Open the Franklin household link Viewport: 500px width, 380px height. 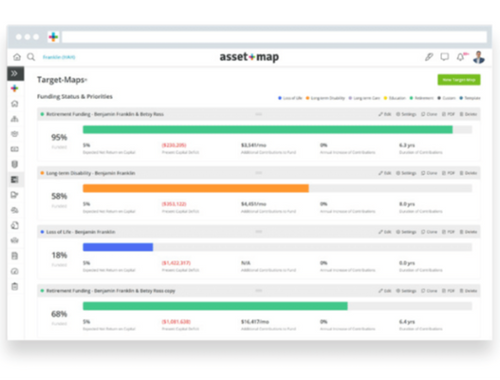pos(59,57)
